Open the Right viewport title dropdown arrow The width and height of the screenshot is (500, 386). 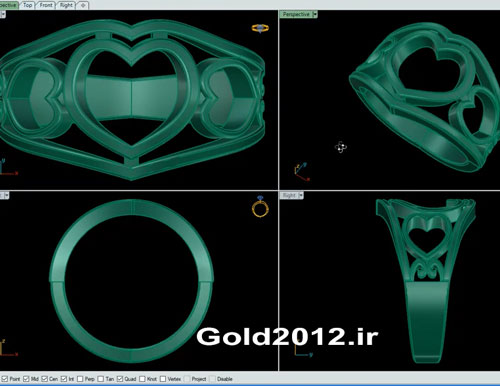click(301, 195)
